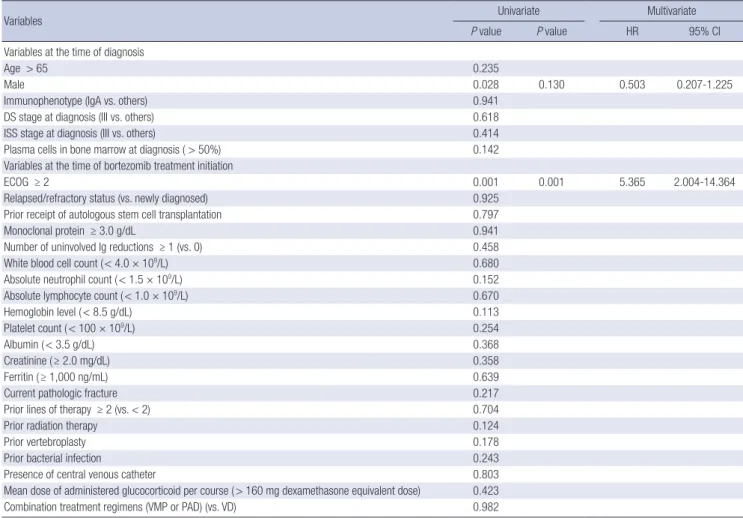Image resolution: width=743 pixels, height=518 pixels.
Task: Click value 0.113 for hemoglobin
Action: (486, 312)
